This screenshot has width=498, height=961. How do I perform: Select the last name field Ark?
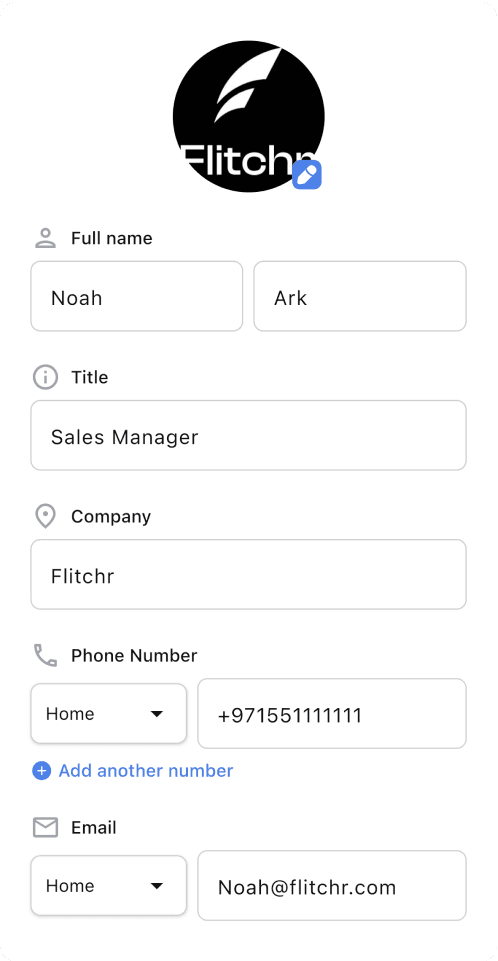(x=360, y=296)
